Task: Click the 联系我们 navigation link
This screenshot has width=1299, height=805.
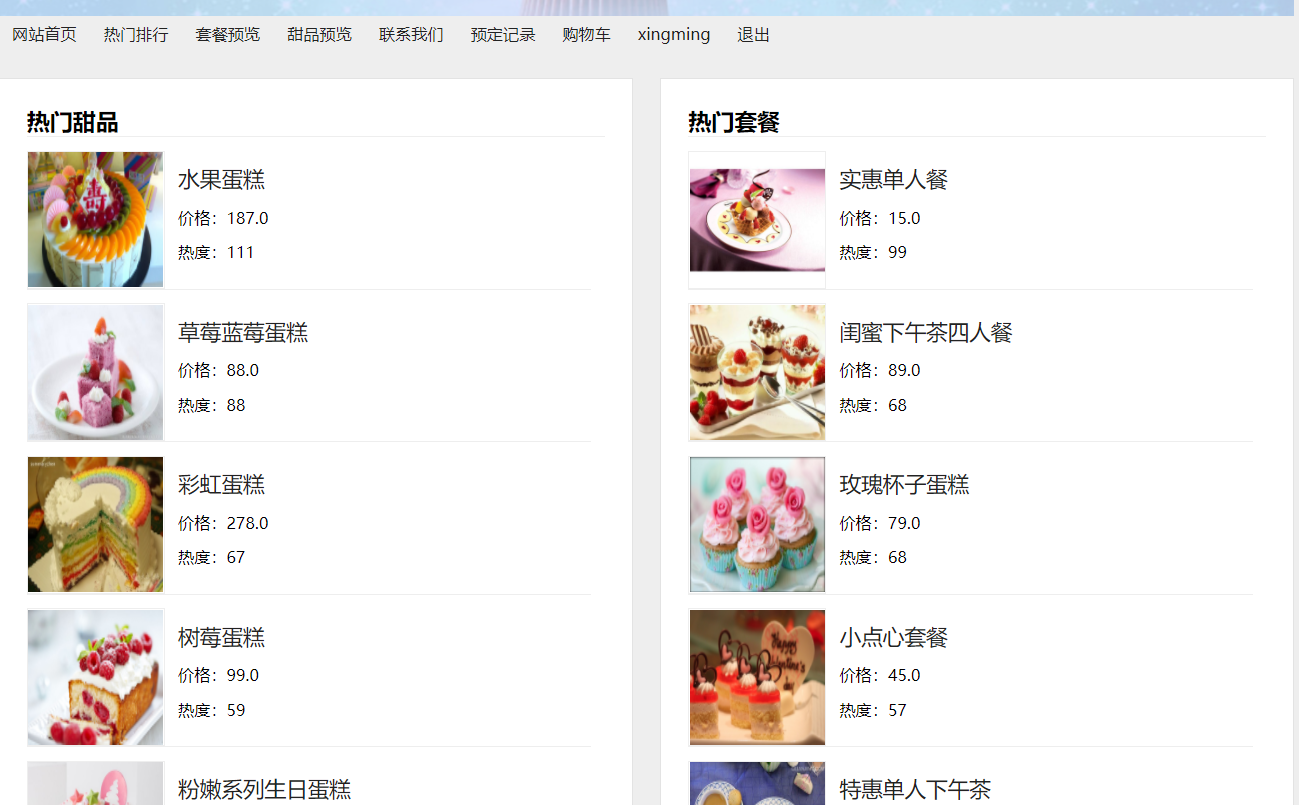Action: [411, 35]
